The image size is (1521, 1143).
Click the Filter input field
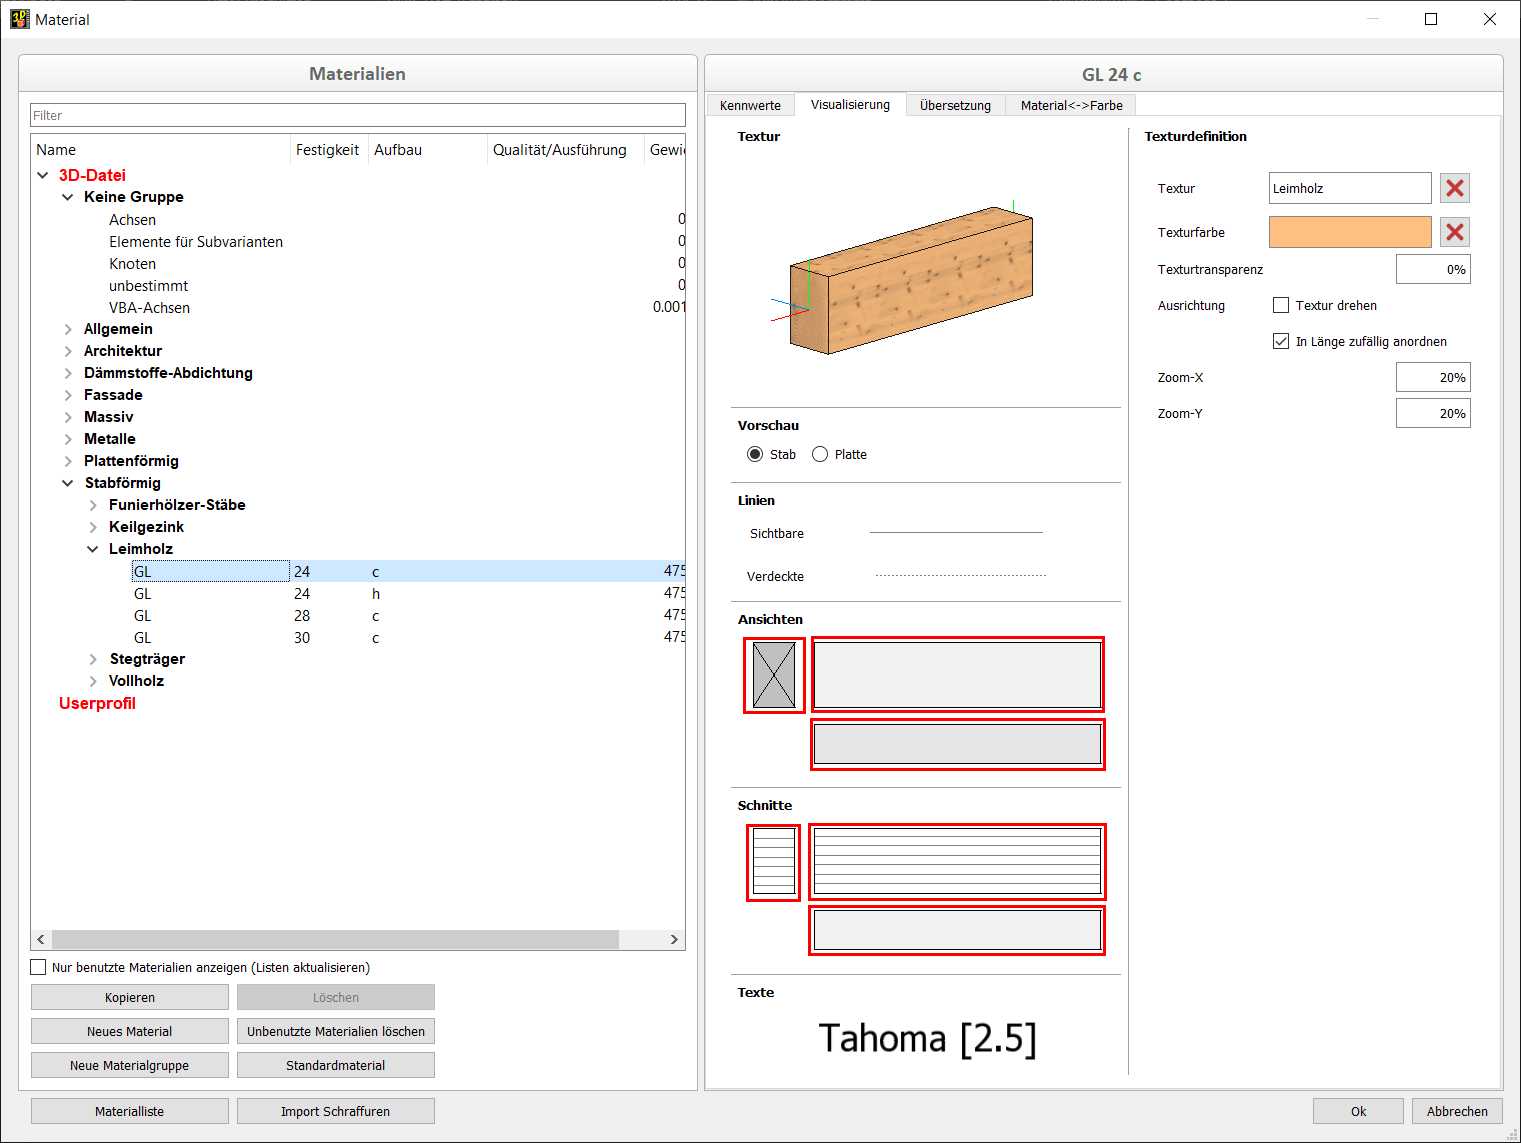[x=358, y=115]
